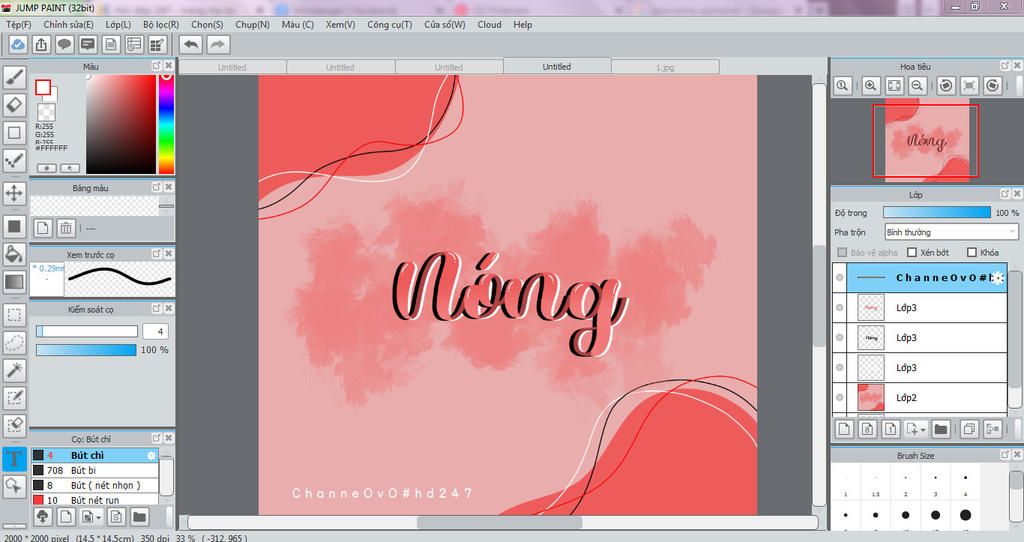Select the Selection Eraser tool
The height and width of the screenshot is (542, 1024).
coord(14,424)
